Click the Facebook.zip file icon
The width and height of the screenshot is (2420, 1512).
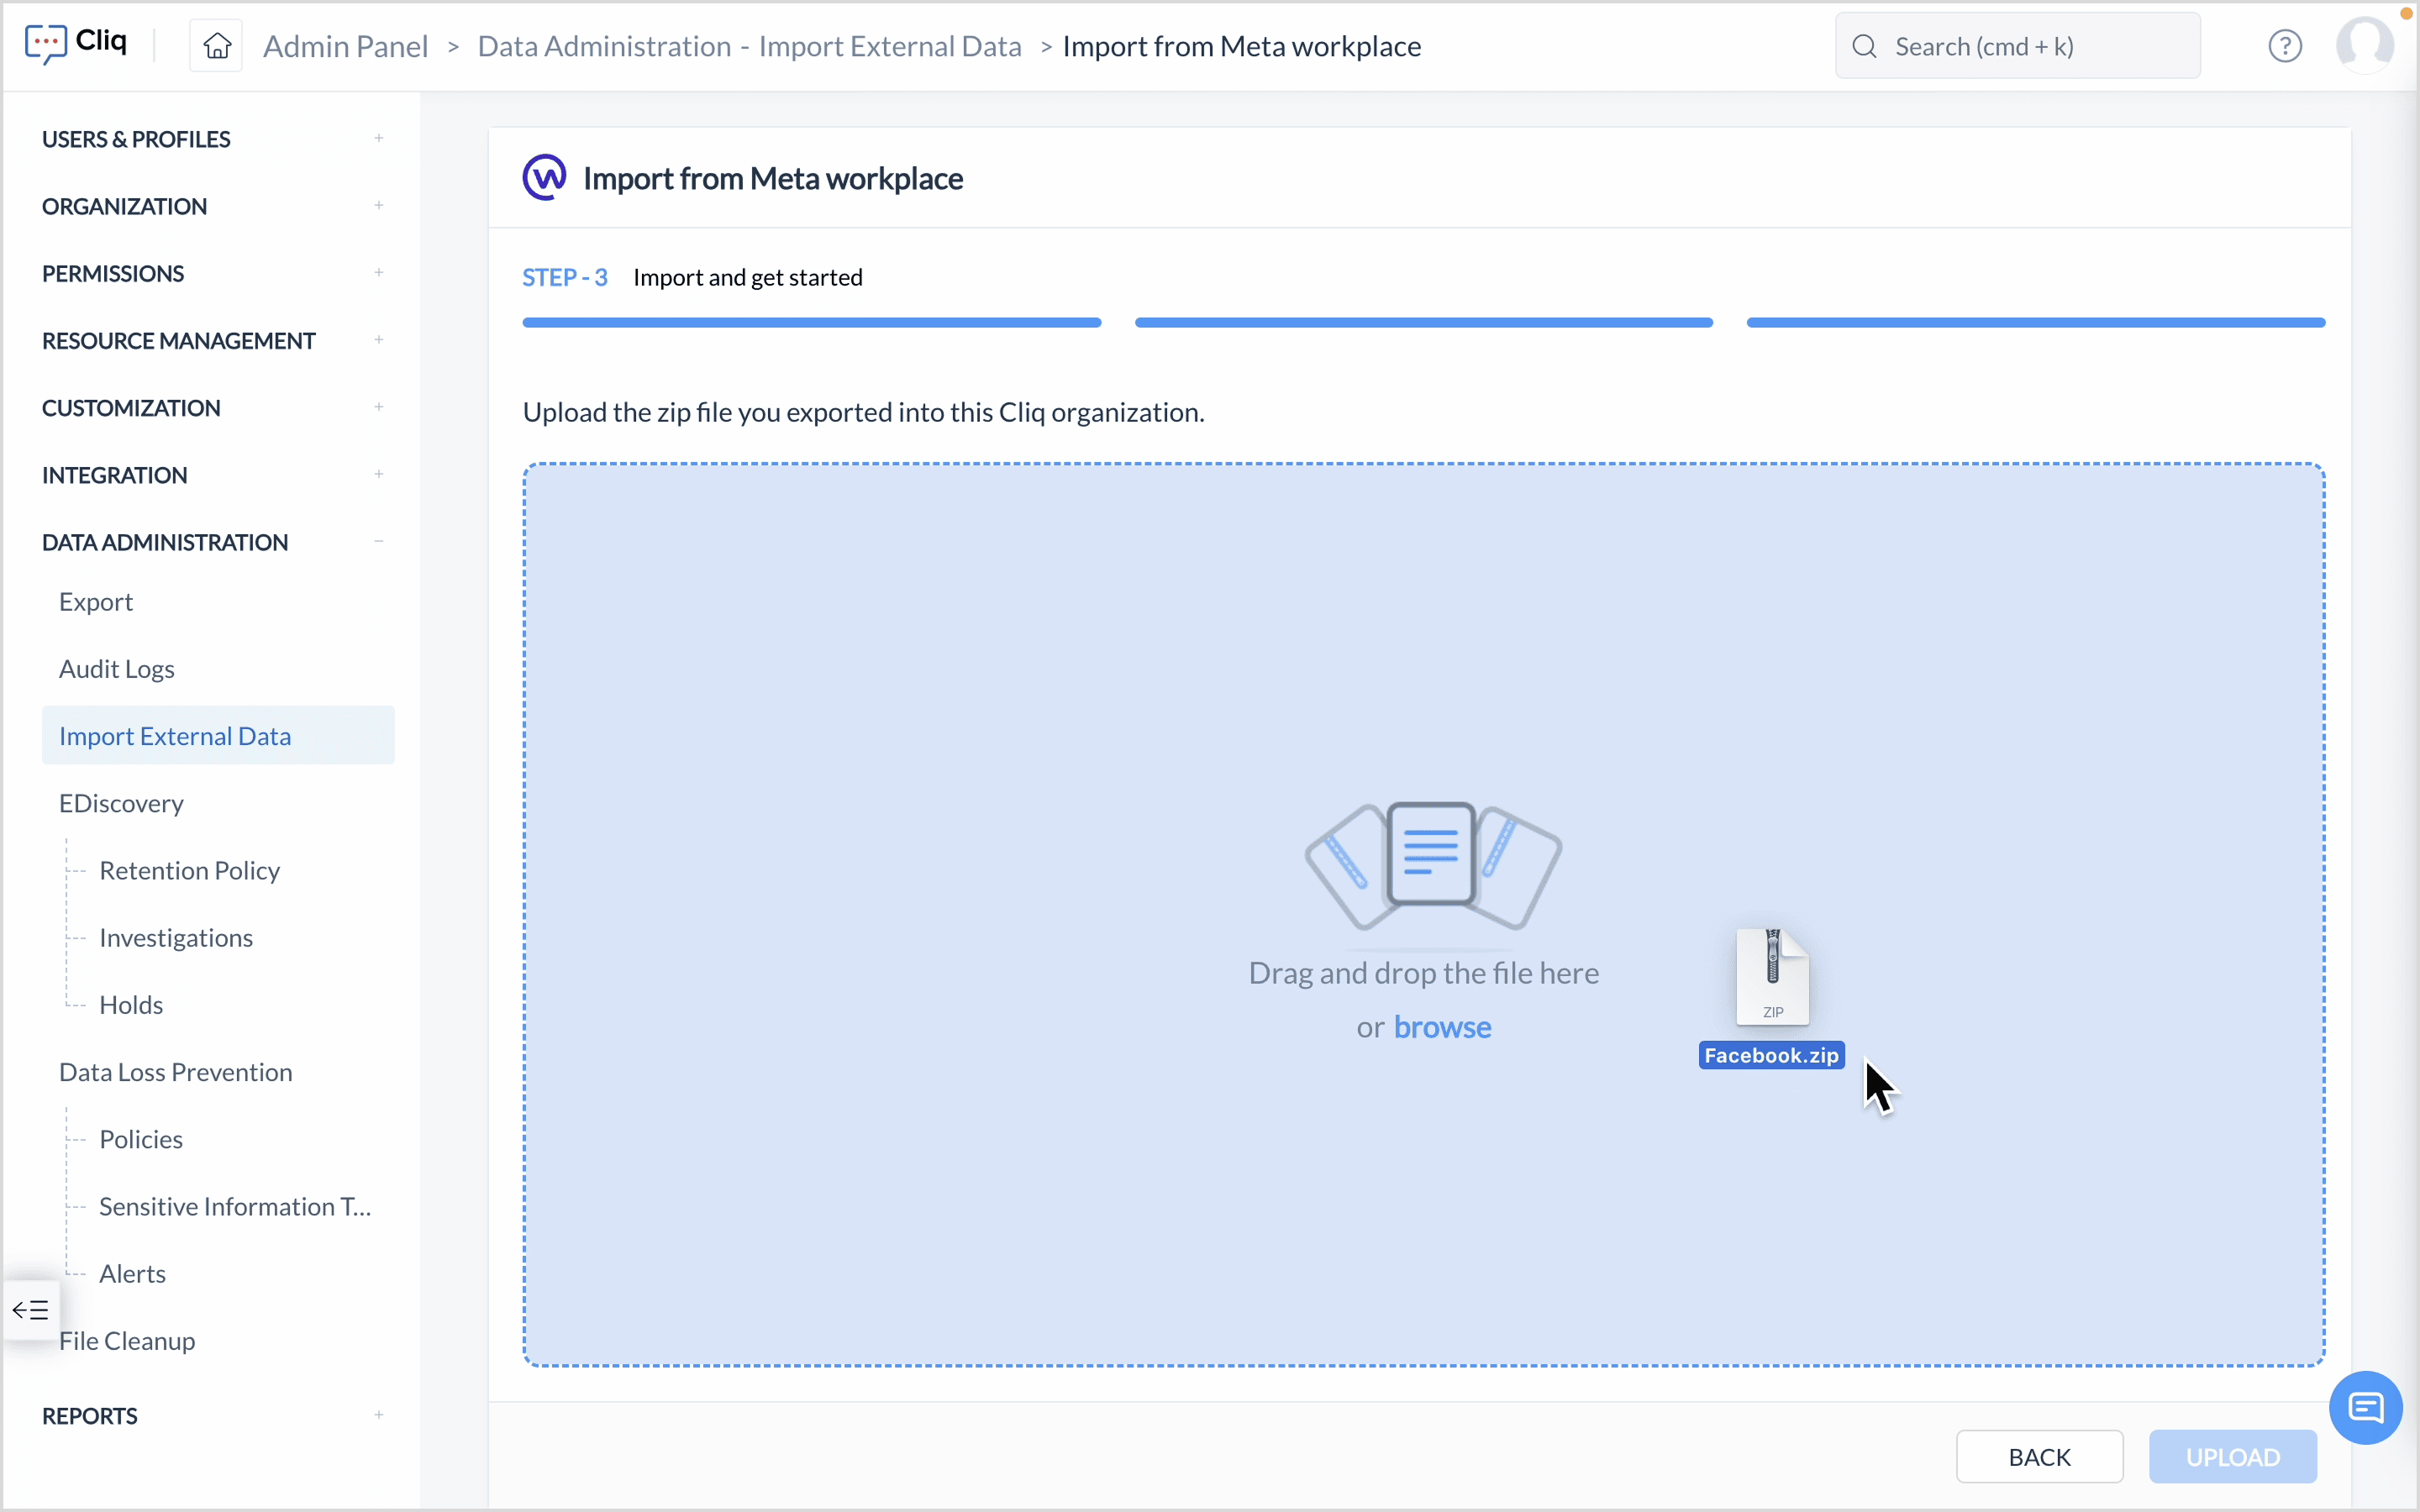point(1772,977)
